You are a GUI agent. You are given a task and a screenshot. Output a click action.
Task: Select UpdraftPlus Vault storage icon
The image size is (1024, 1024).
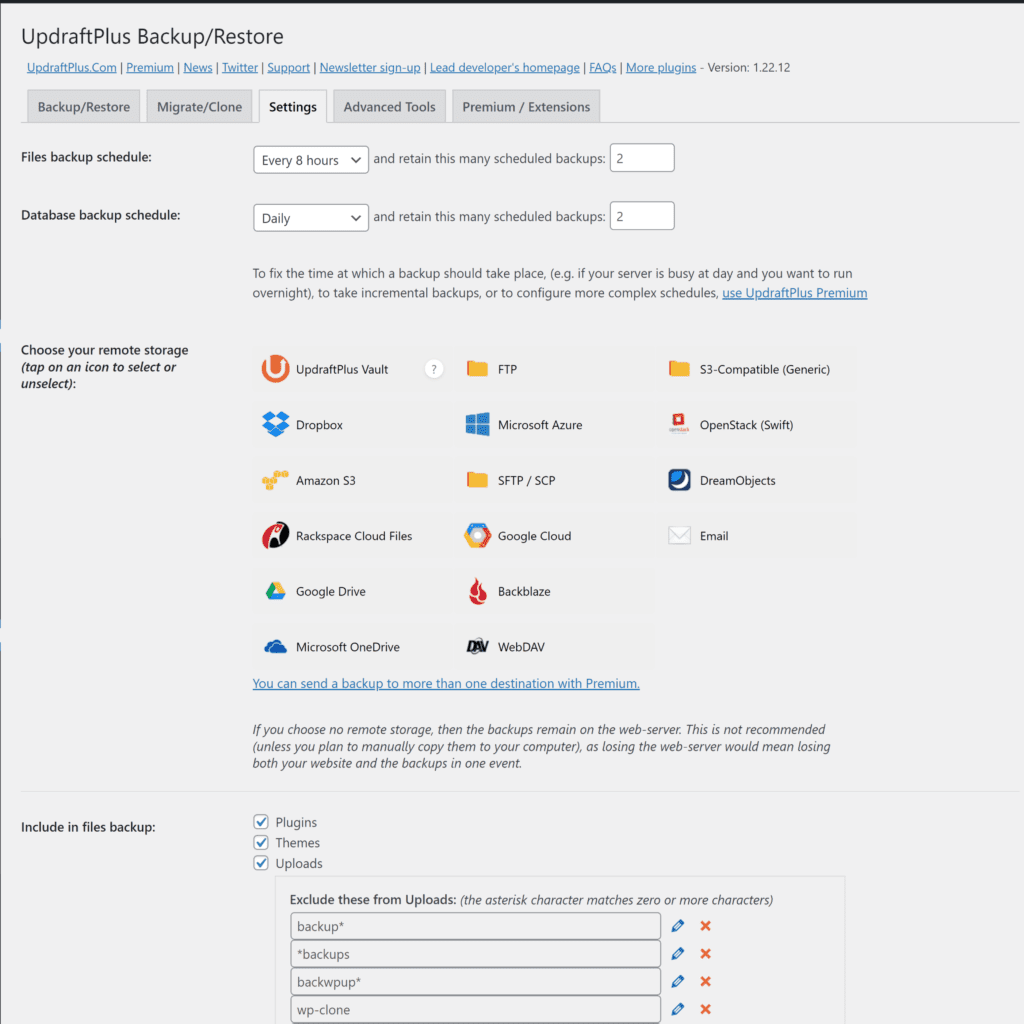click(x=275, y=369)
